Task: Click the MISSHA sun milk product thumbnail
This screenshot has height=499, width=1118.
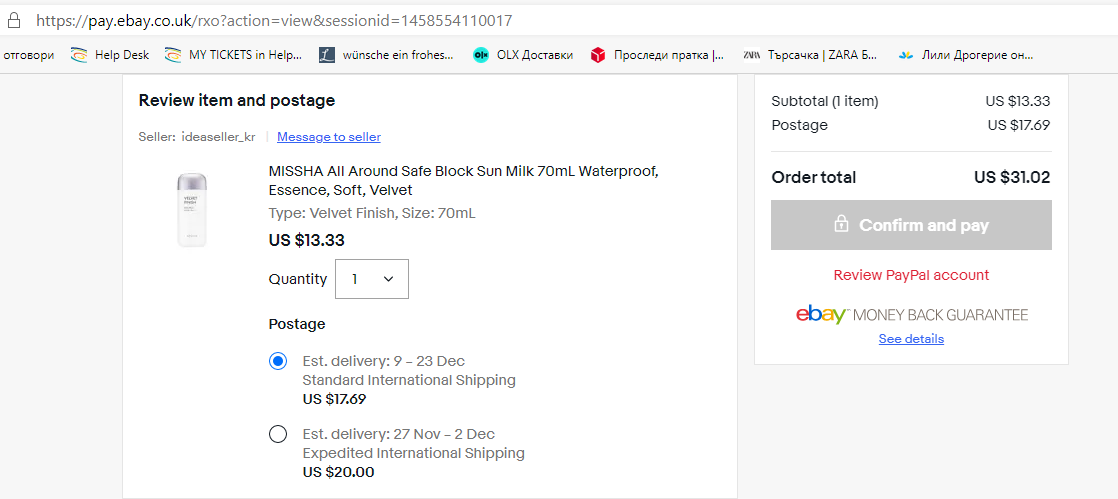Action: (x=192, y=209)
